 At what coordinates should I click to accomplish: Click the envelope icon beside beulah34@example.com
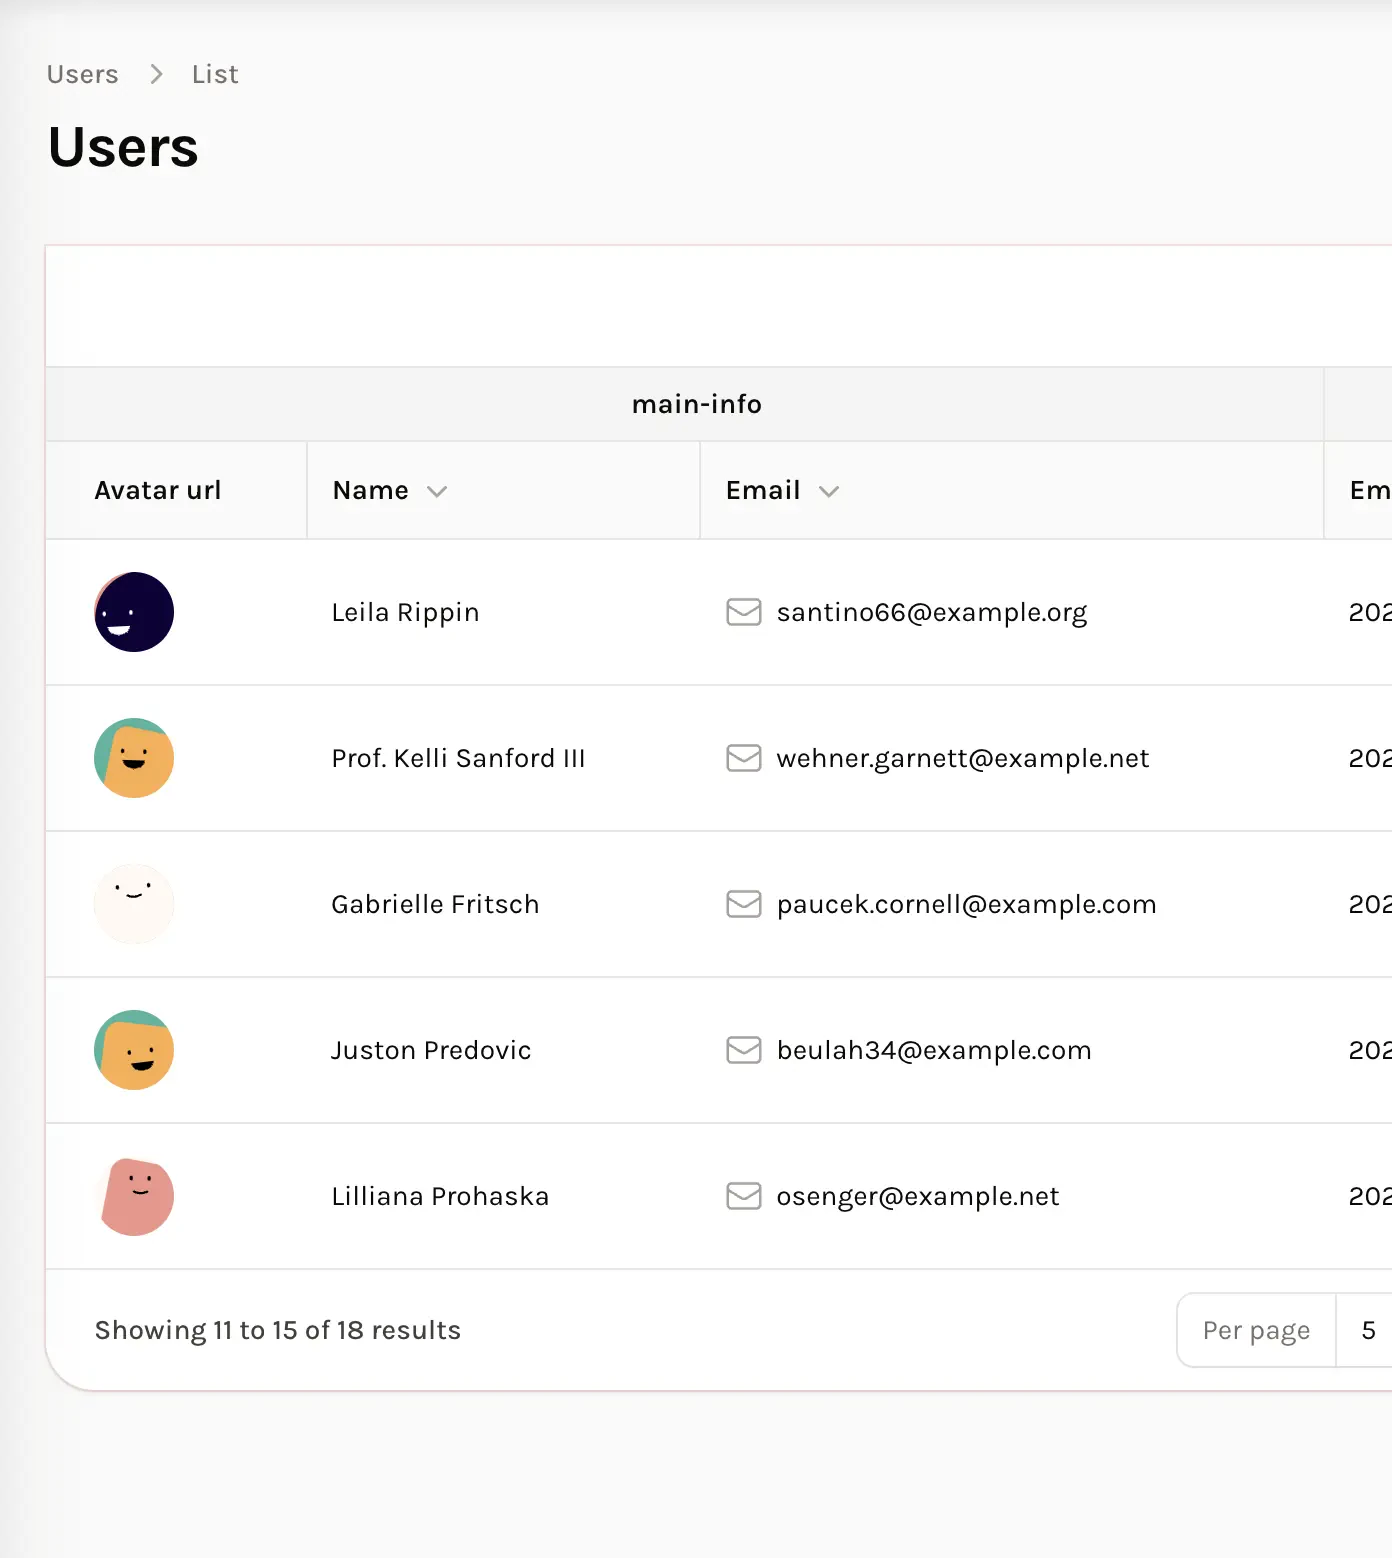click(x=743, y=1050)
